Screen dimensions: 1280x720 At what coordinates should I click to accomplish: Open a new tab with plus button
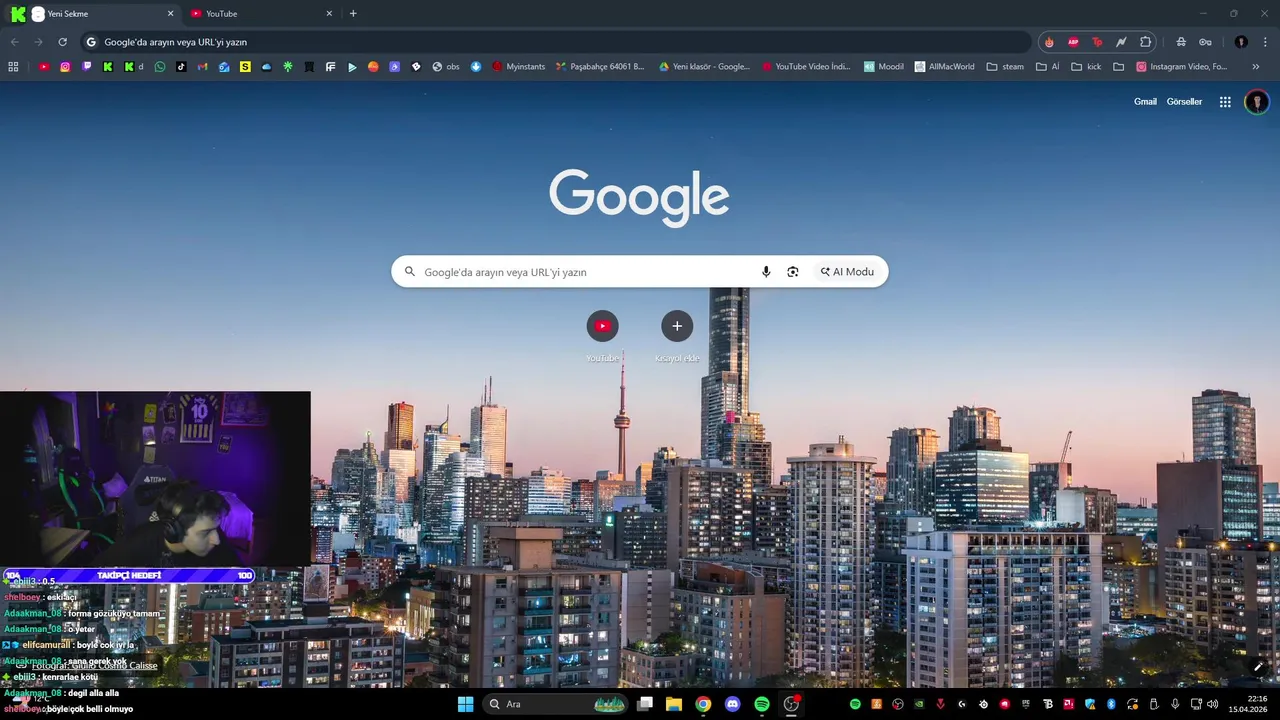pos(353,14)
